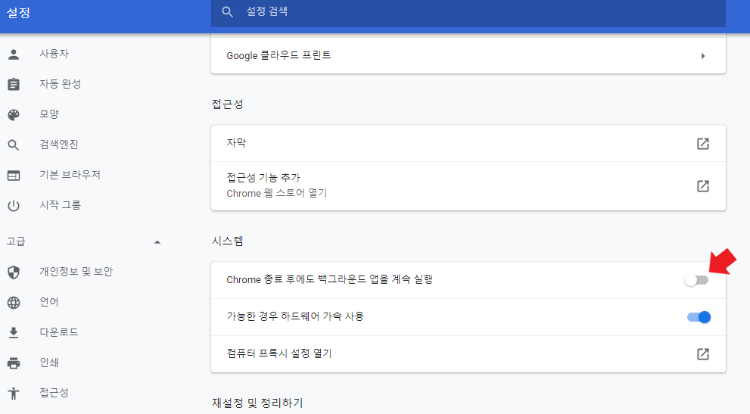Screen dimensions: 750x414
Task: Enable background apps after Chrome closes toggle
Action: (696, 280)
